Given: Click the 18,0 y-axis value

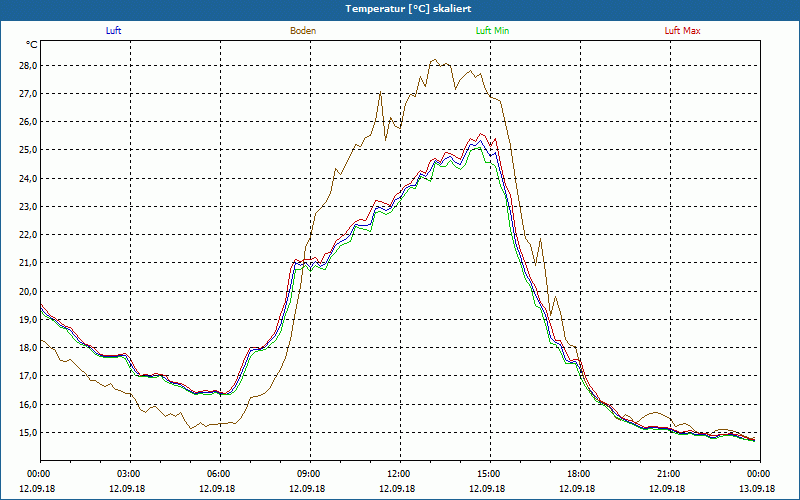Looking at the screenshot, I should (28, 347).
